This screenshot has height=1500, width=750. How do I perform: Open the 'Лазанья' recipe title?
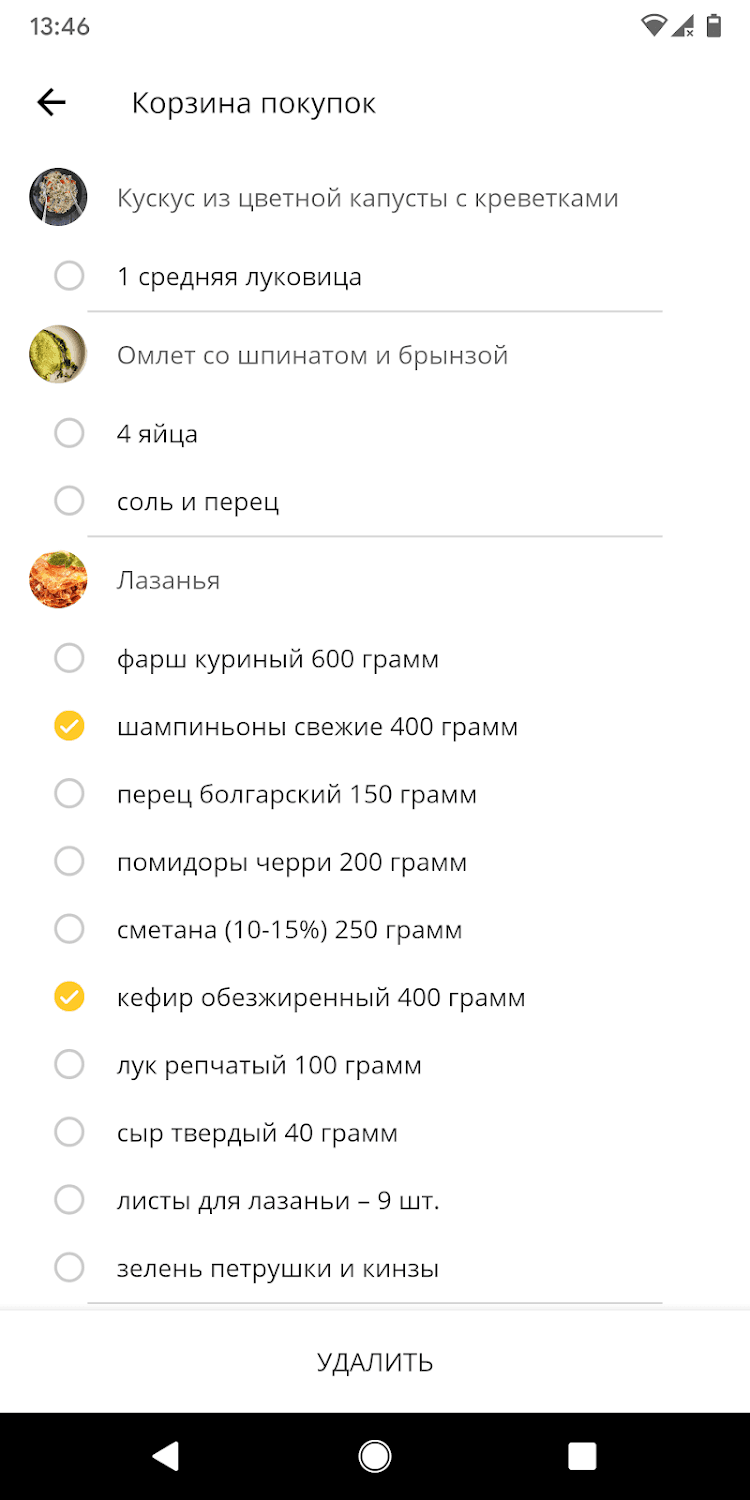[x=168, y=580]
